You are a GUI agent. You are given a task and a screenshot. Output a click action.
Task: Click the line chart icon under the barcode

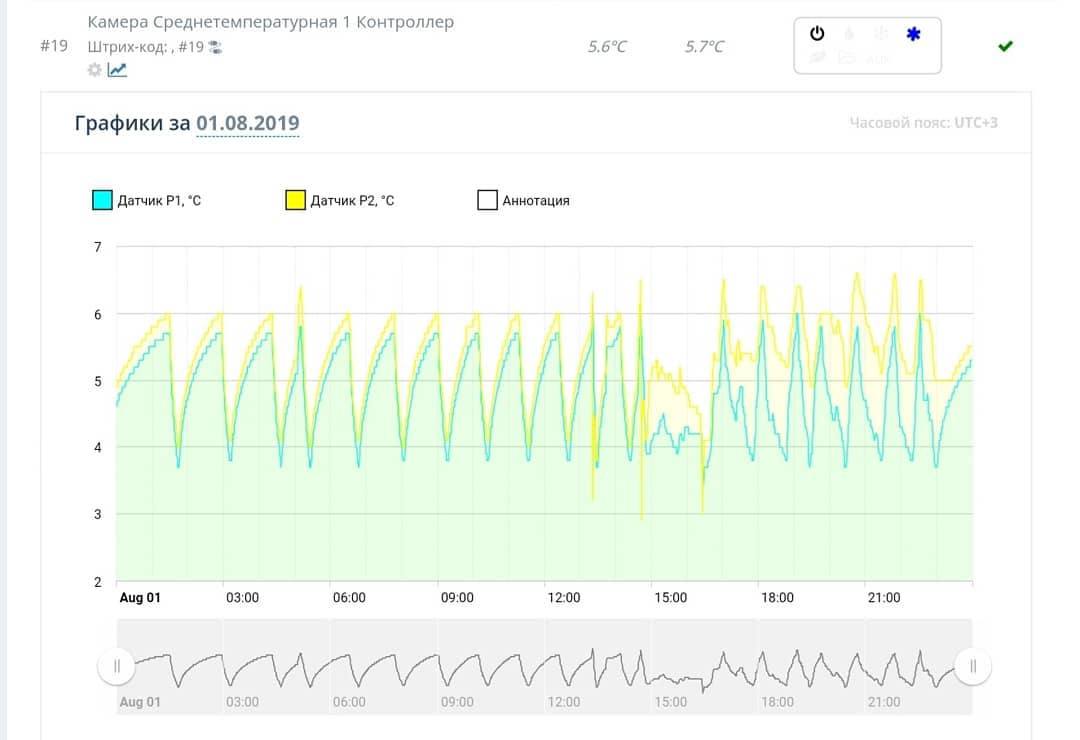click(x=117, y=70)
